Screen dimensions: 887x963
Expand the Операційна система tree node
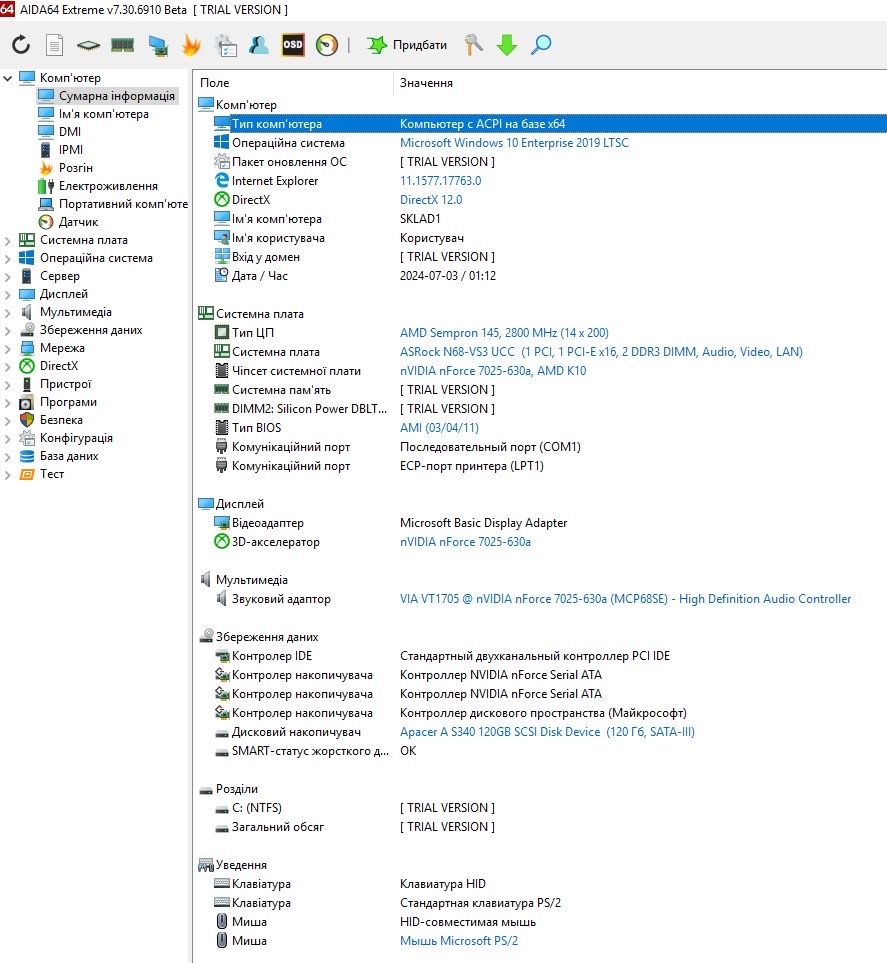point(7,258)
